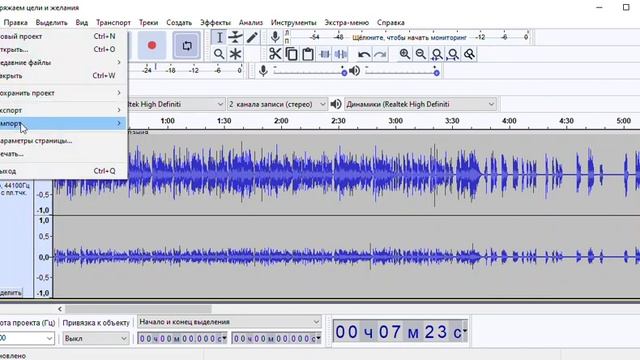
Task: Click 'Щёлкните, чтобы начать мониторинг' meter
Action: [409, 37]
